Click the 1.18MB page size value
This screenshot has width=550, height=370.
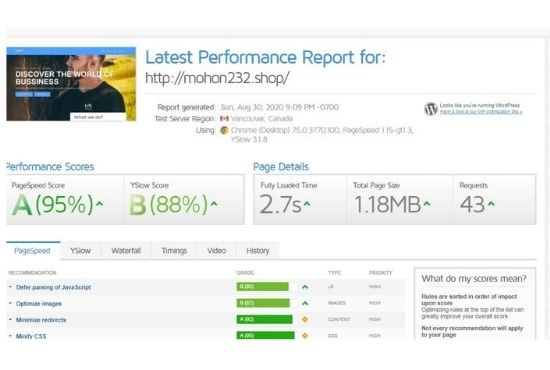pyautogui.click(x=387, y=204)
